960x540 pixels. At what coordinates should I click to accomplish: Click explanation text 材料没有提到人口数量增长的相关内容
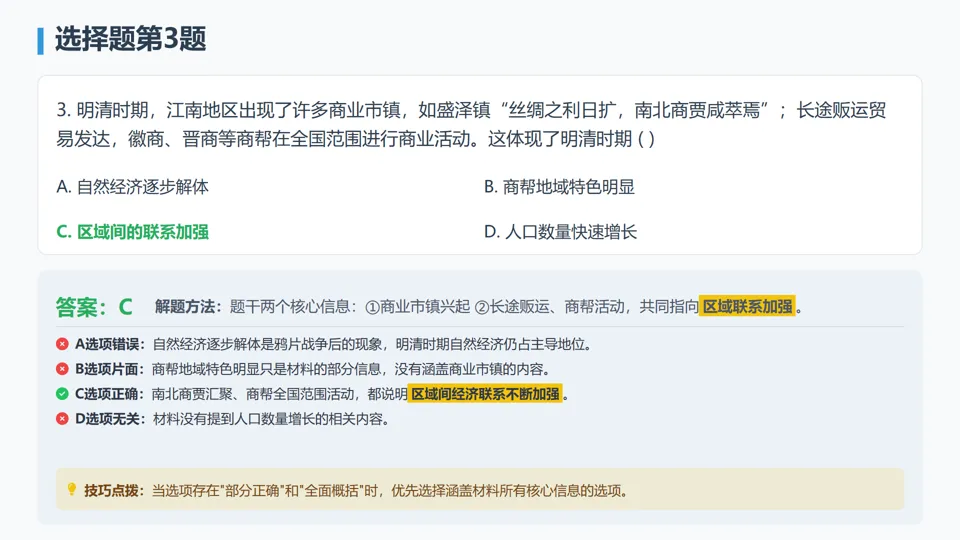(x=271, y=419)
